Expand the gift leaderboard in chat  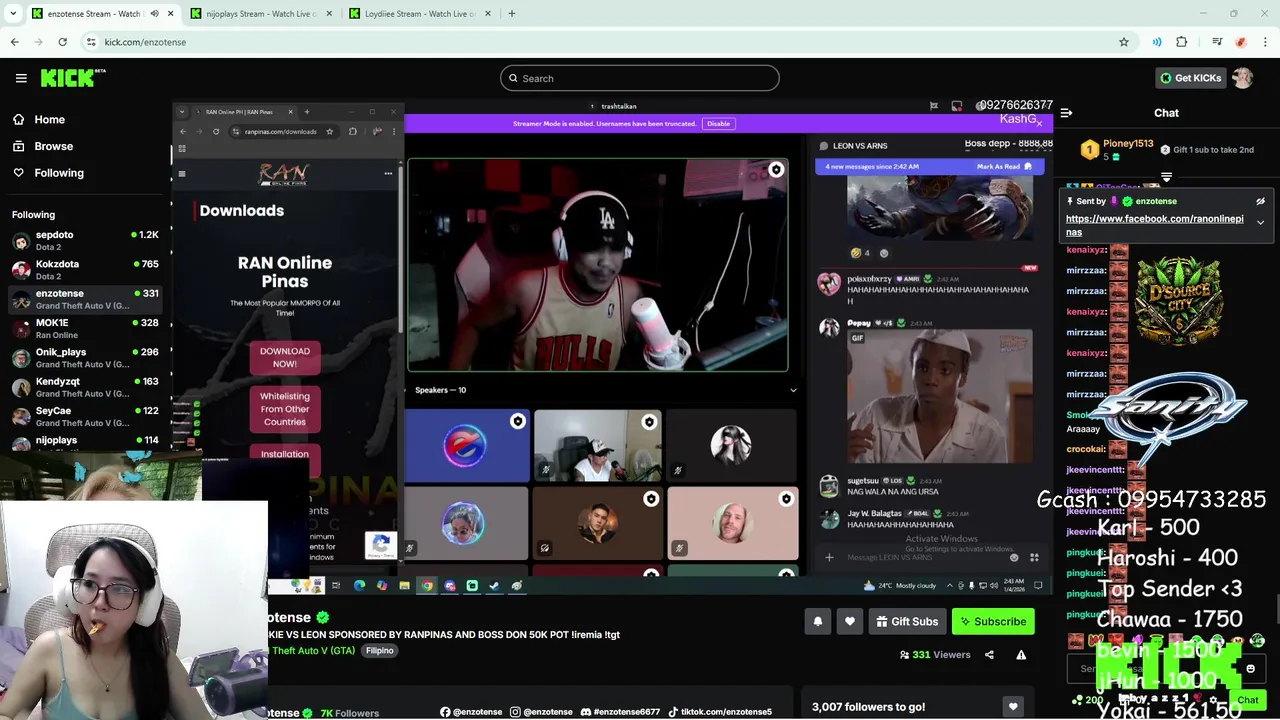point(1166,177)
